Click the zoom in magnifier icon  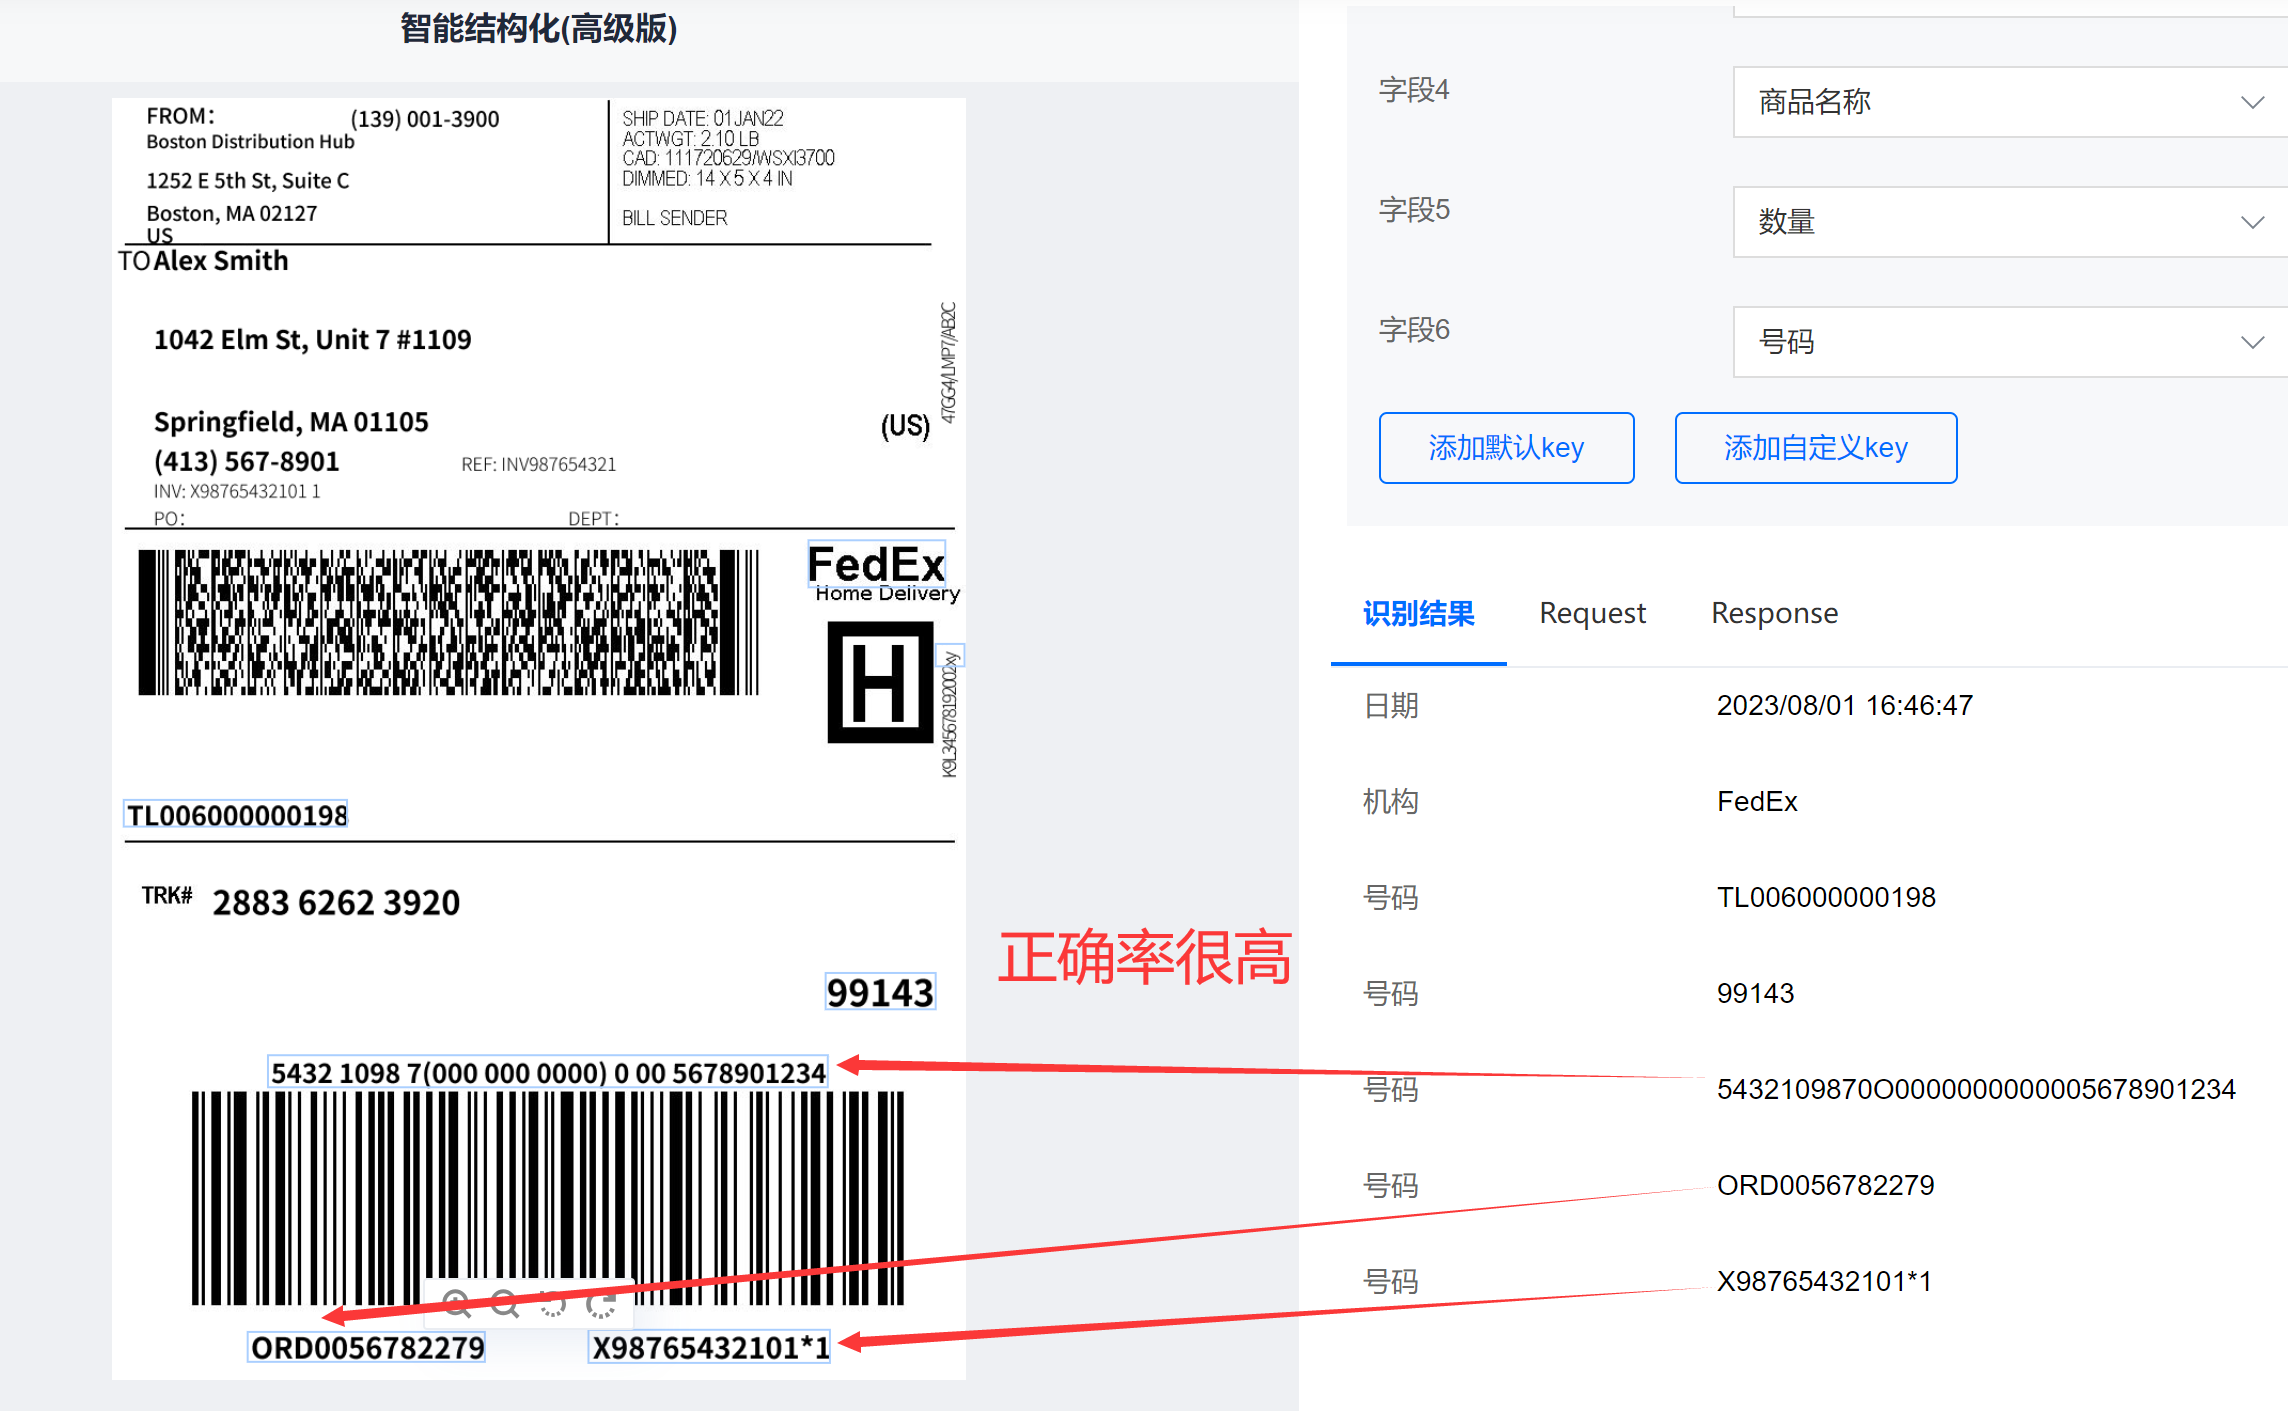coord(457,1303)
